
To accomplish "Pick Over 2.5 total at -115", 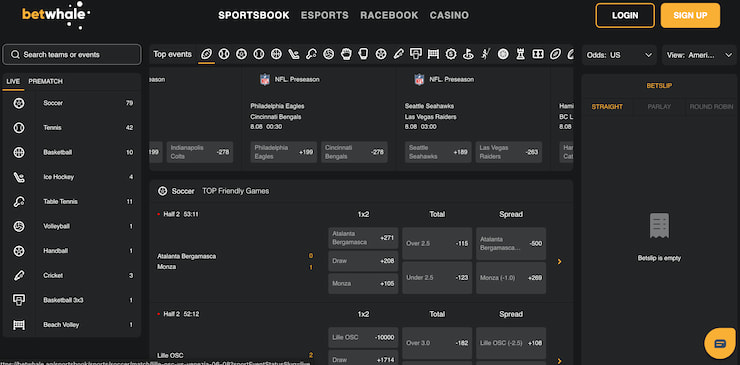I will pyautogui.click(x=437, y=244).
